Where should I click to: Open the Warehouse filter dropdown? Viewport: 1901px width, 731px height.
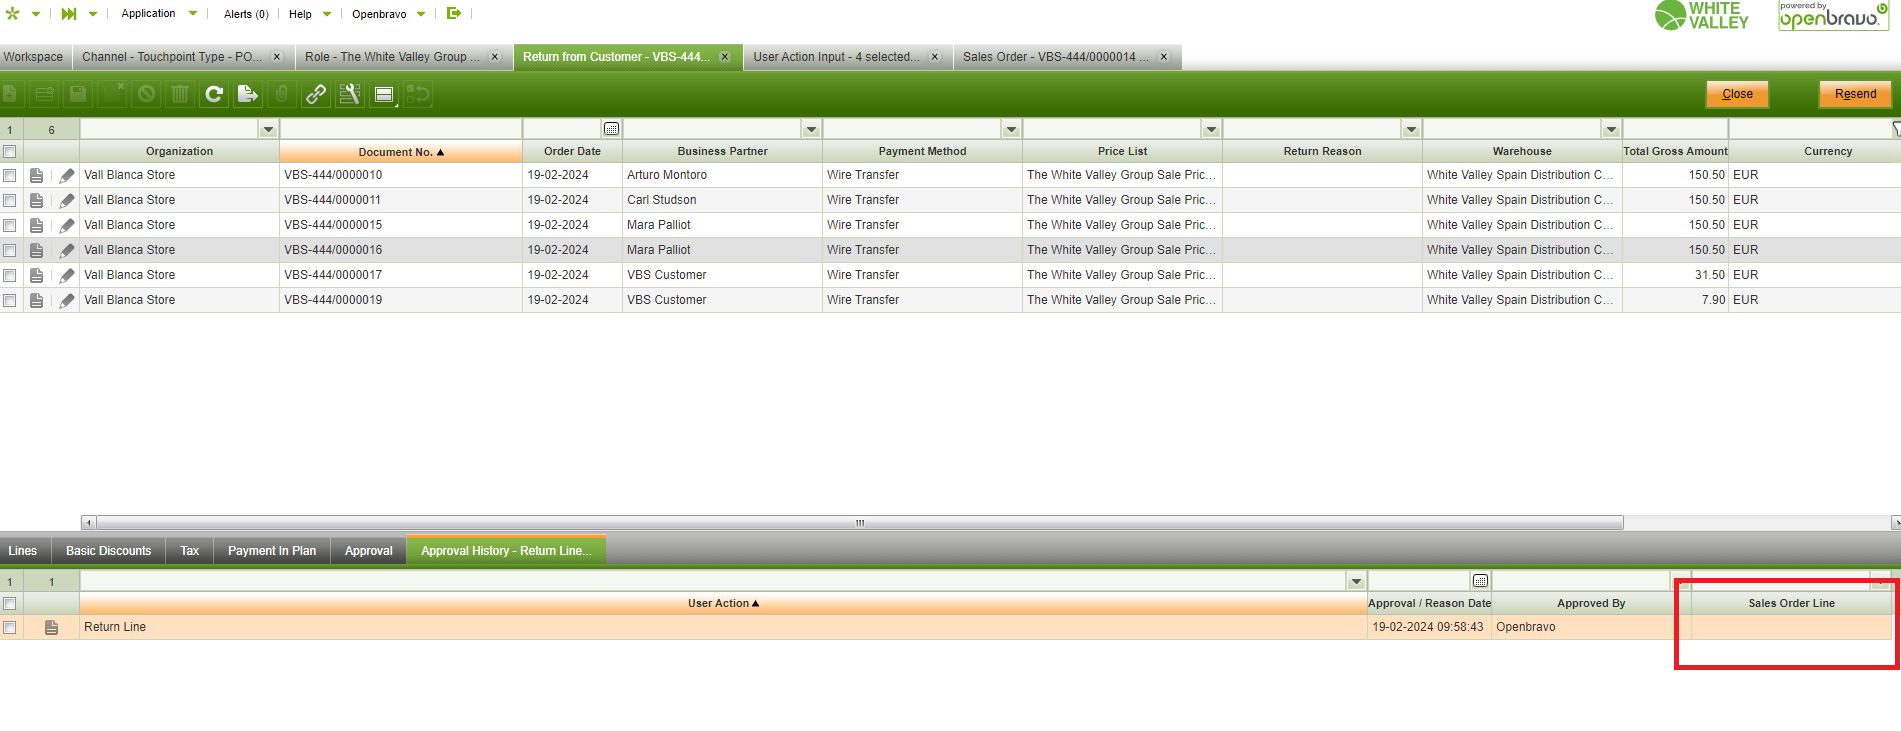point(1611,129)
